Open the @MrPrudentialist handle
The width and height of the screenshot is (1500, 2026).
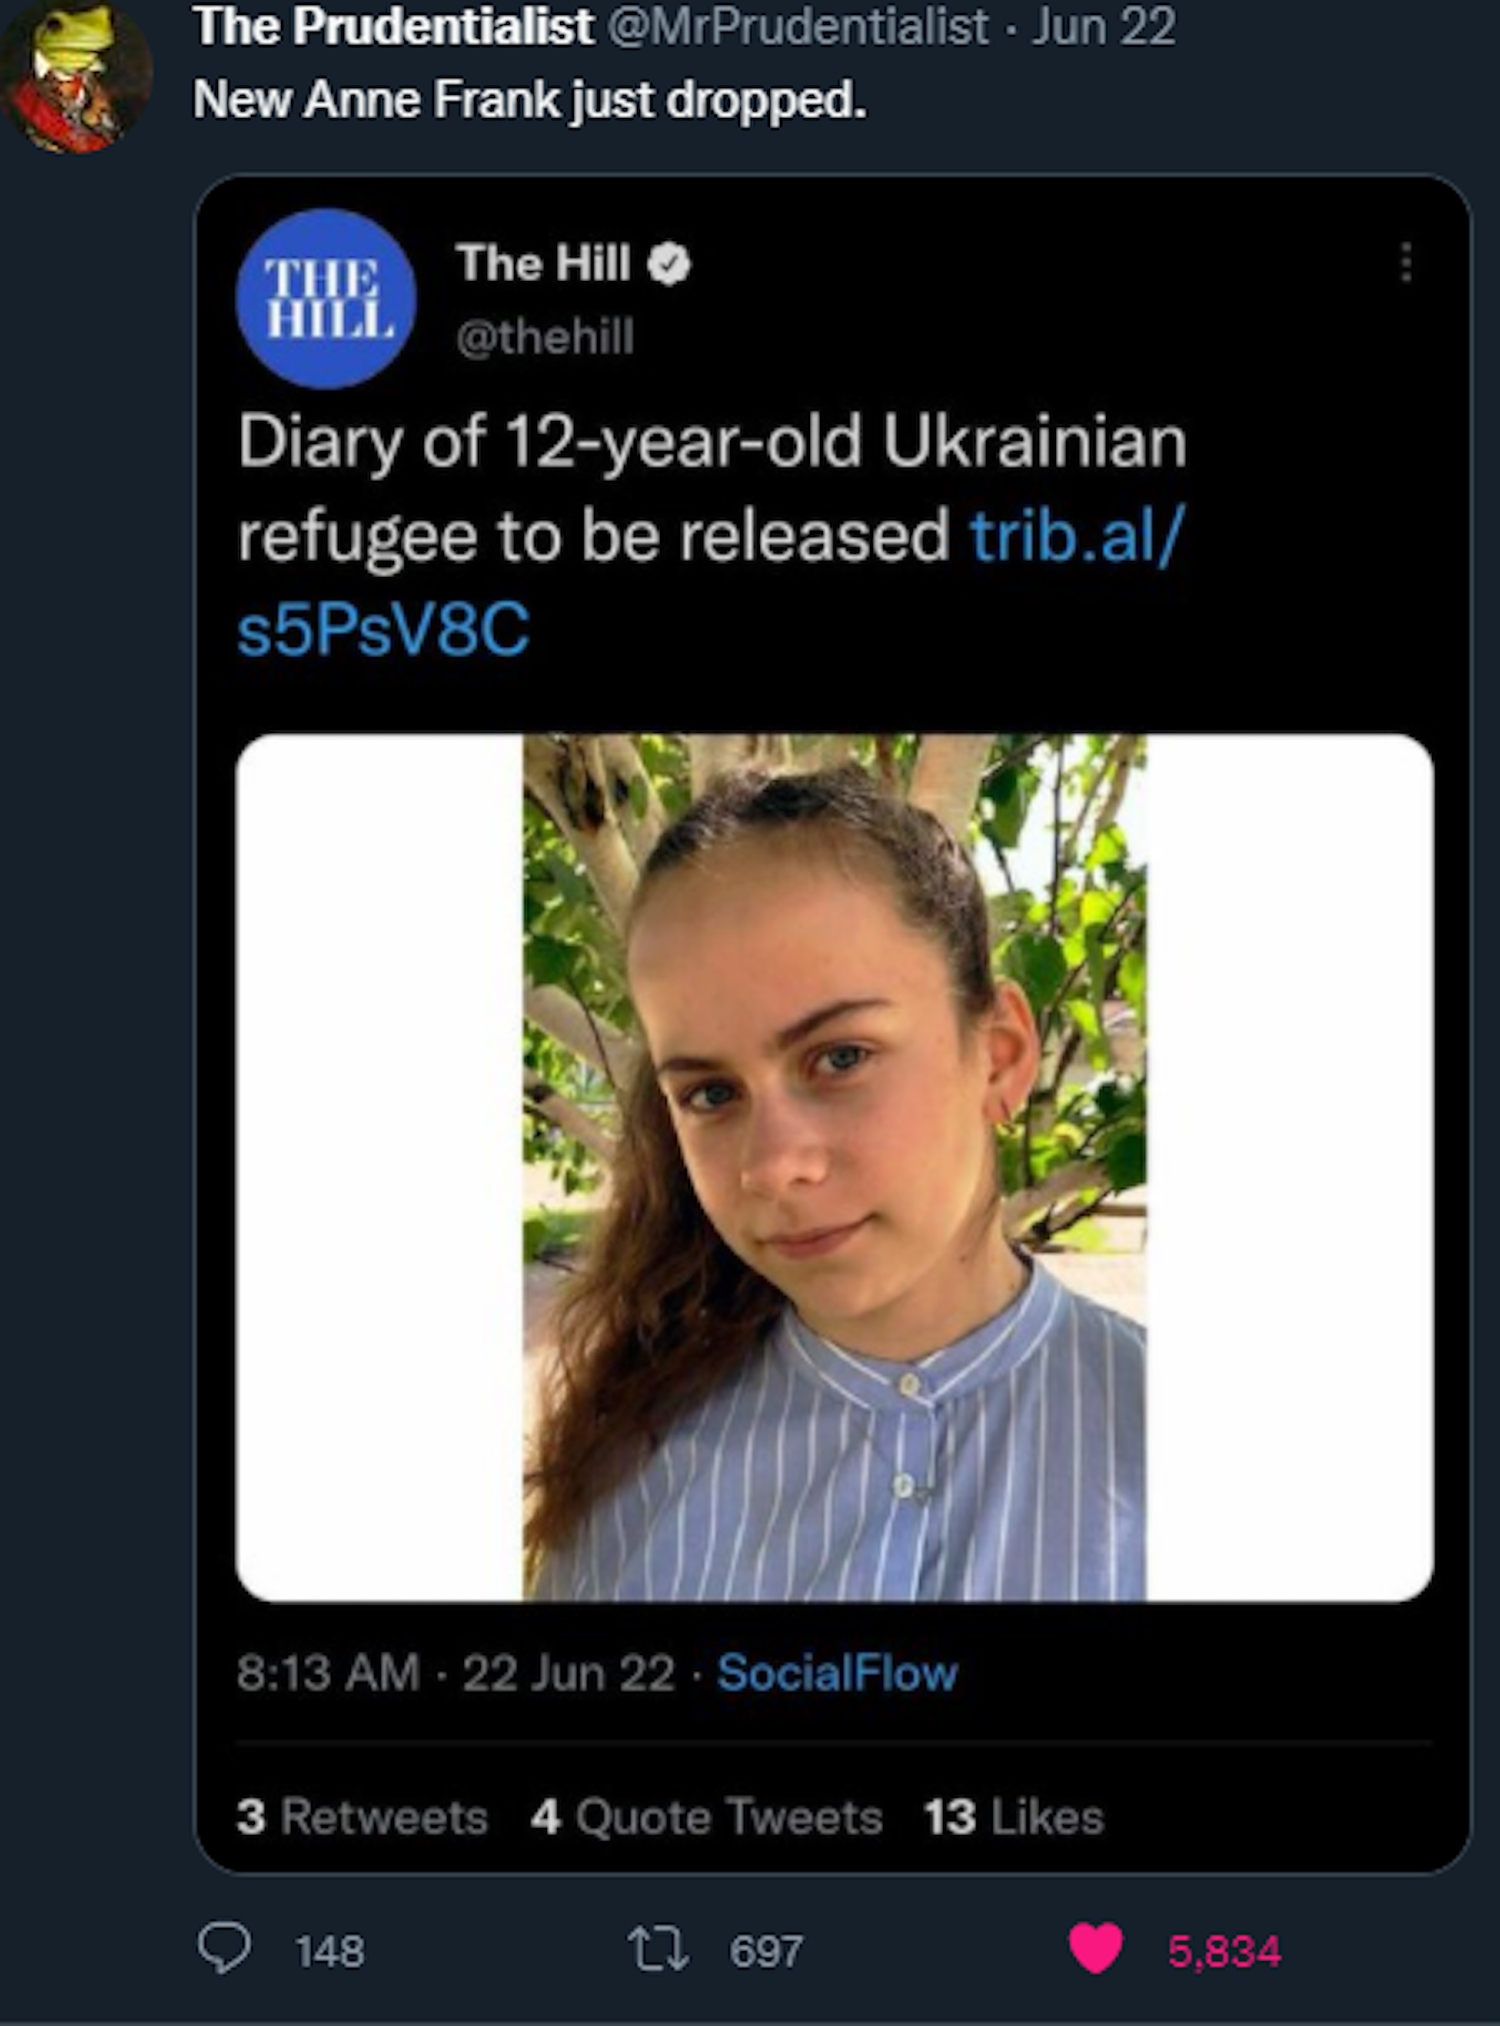point(798,27)
